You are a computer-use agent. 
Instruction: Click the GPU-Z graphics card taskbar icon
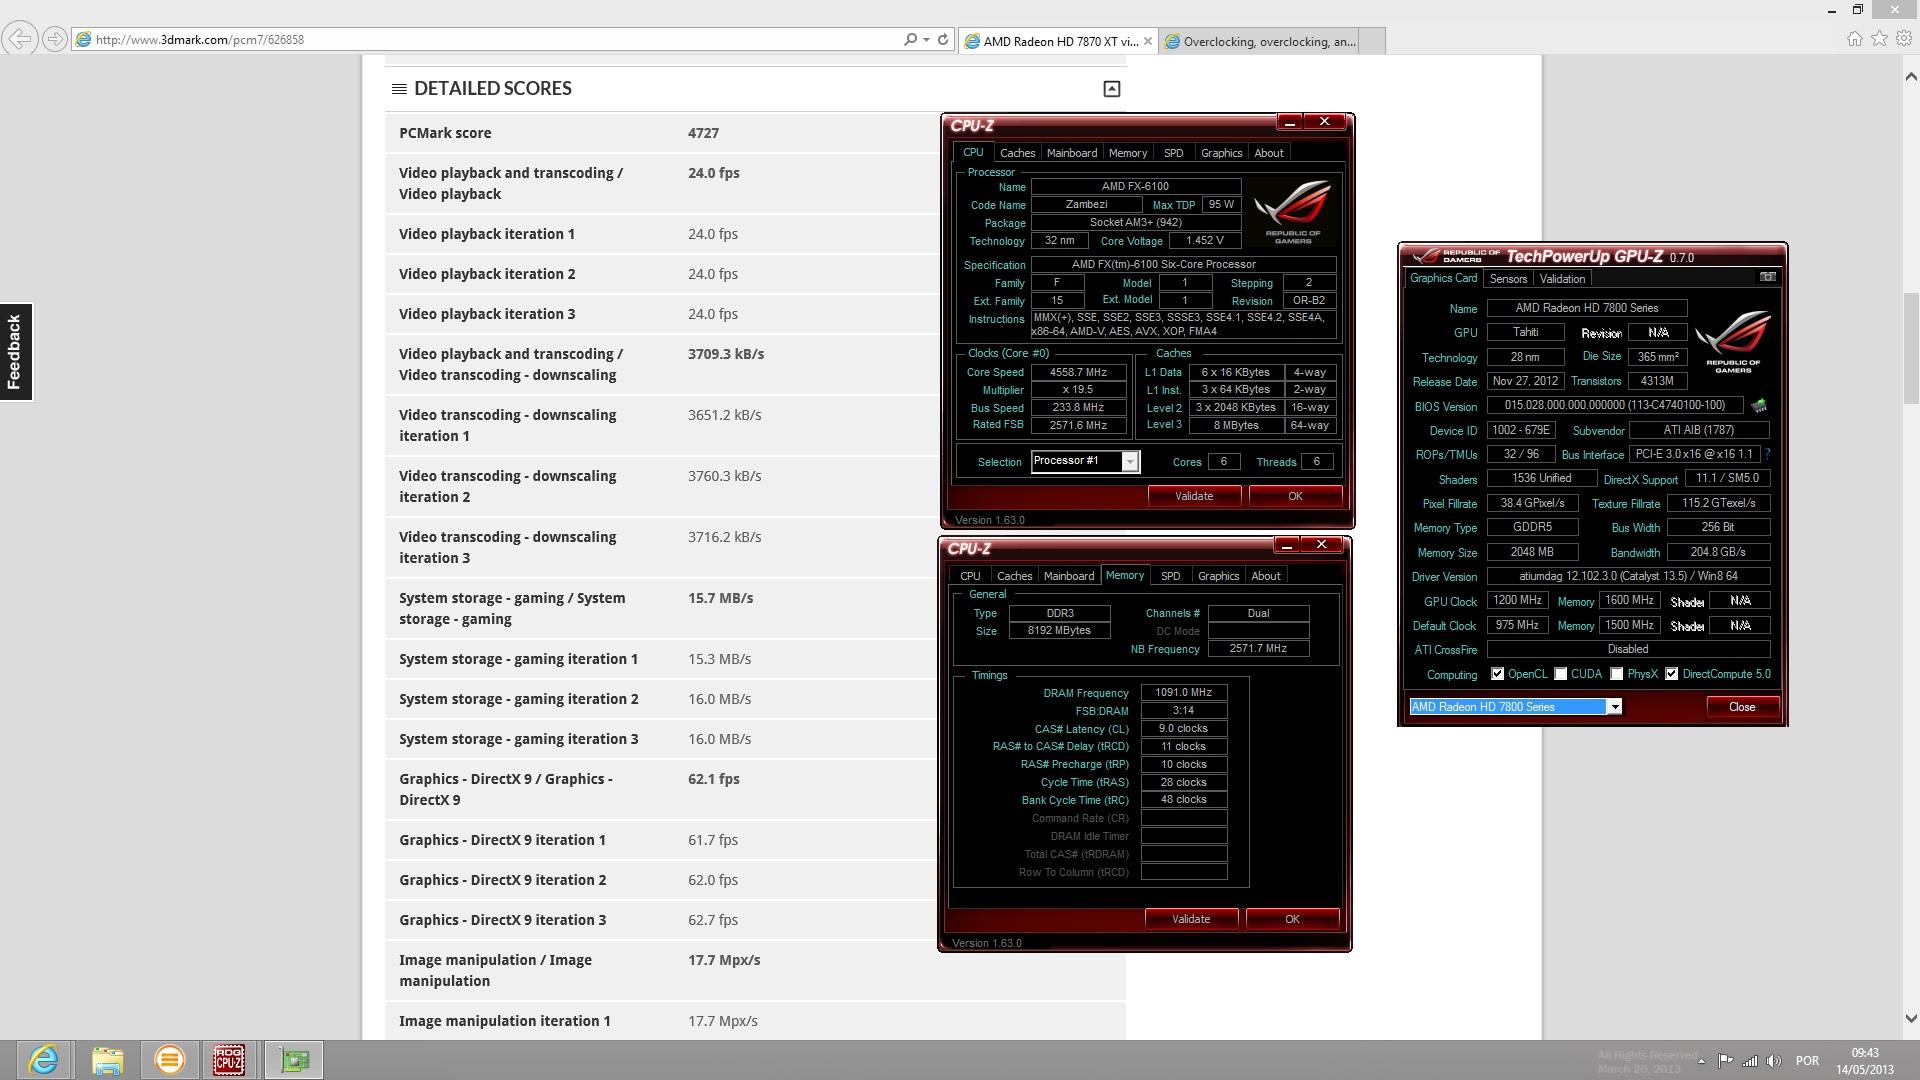pos(294,1060)
